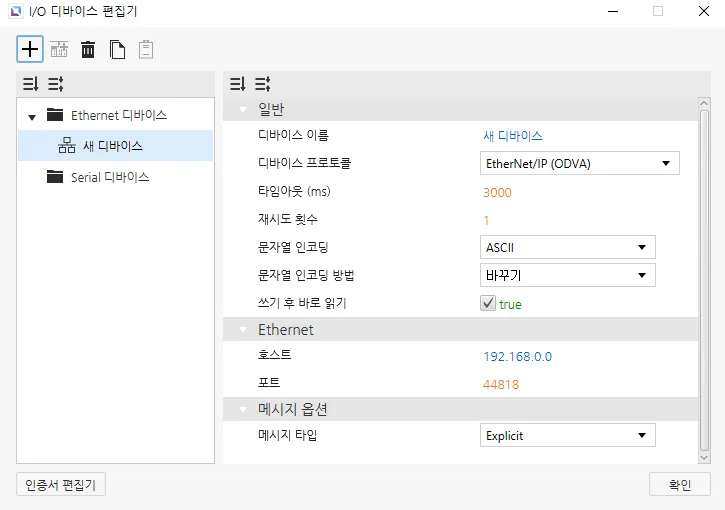Click the paste clipboard icon
The height and width of the screenshot is (510, 725).
click(x=146, y=49)
